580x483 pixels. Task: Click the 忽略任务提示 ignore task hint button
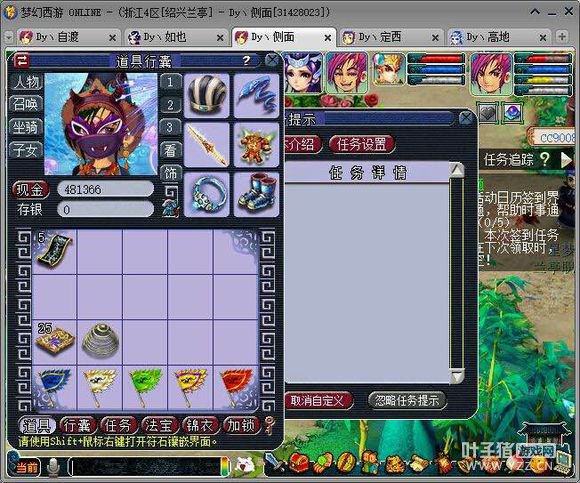407,401
